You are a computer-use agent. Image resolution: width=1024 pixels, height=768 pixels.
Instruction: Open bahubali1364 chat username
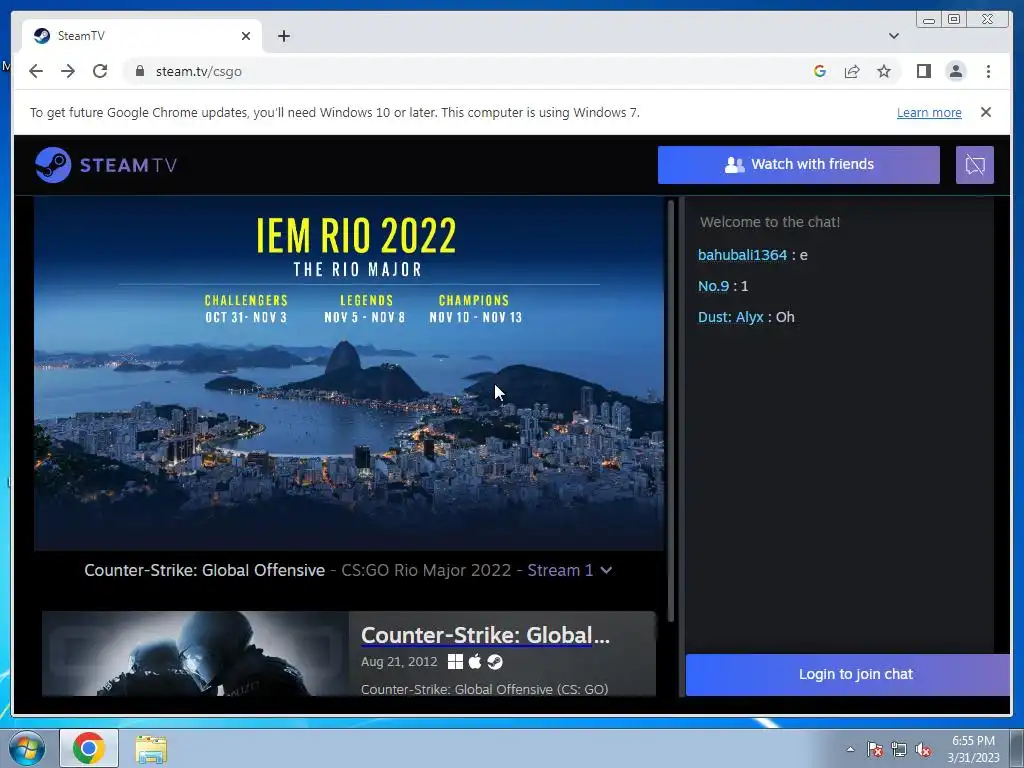point(743,255)
